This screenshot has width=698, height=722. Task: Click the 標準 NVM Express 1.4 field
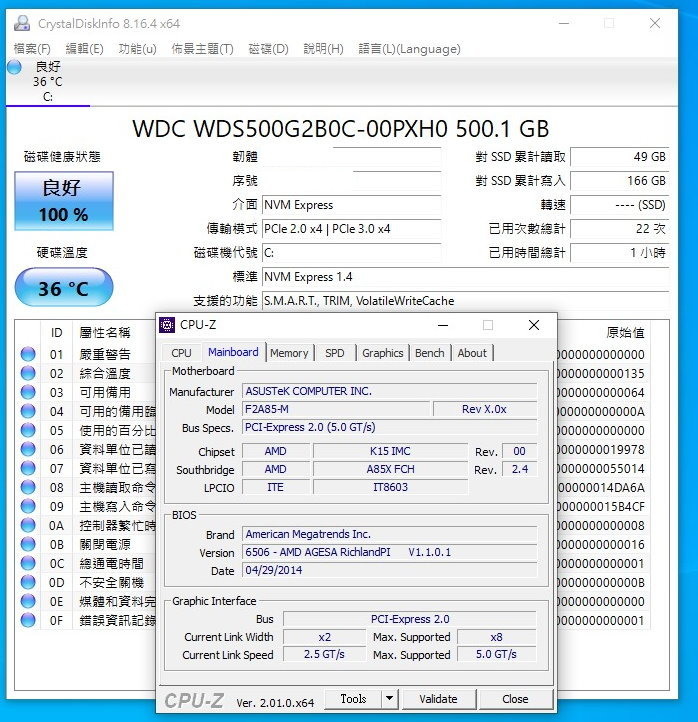pos(465,277)
